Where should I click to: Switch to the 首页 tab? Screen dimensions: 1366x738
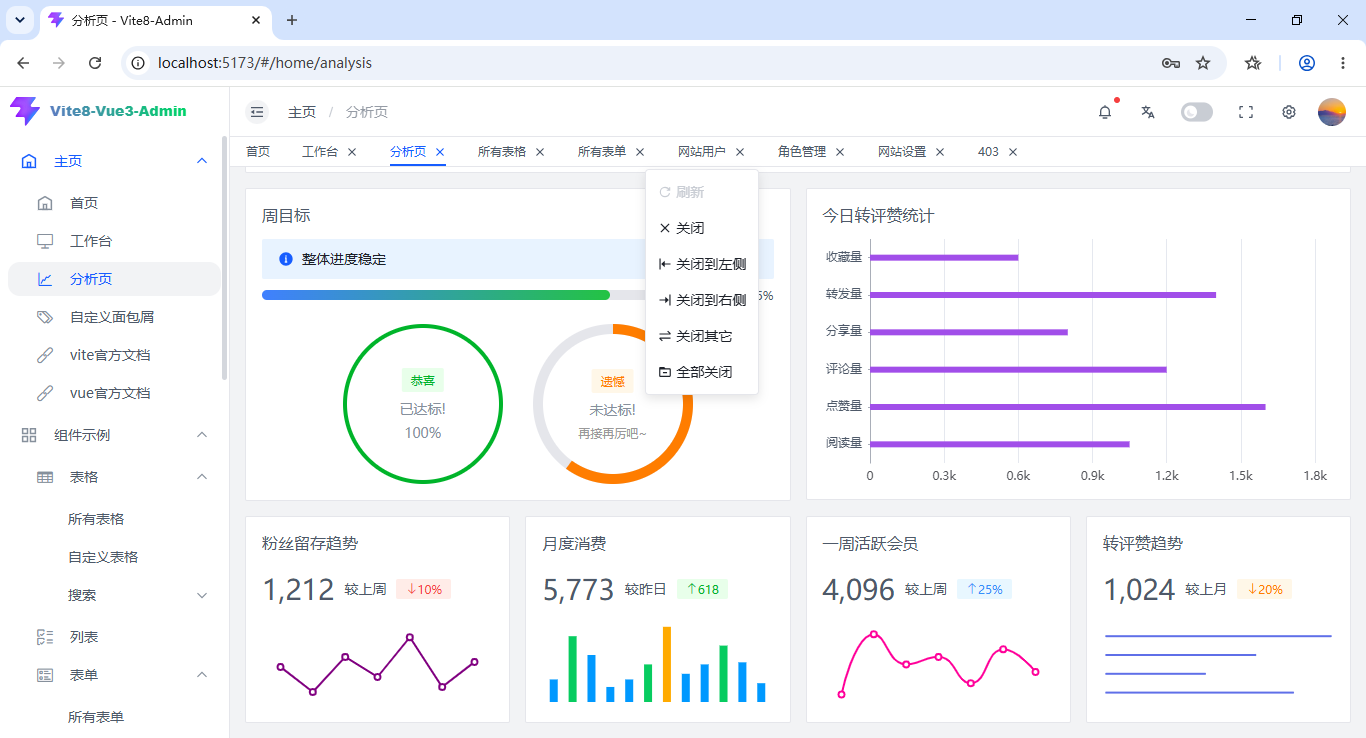258,152
